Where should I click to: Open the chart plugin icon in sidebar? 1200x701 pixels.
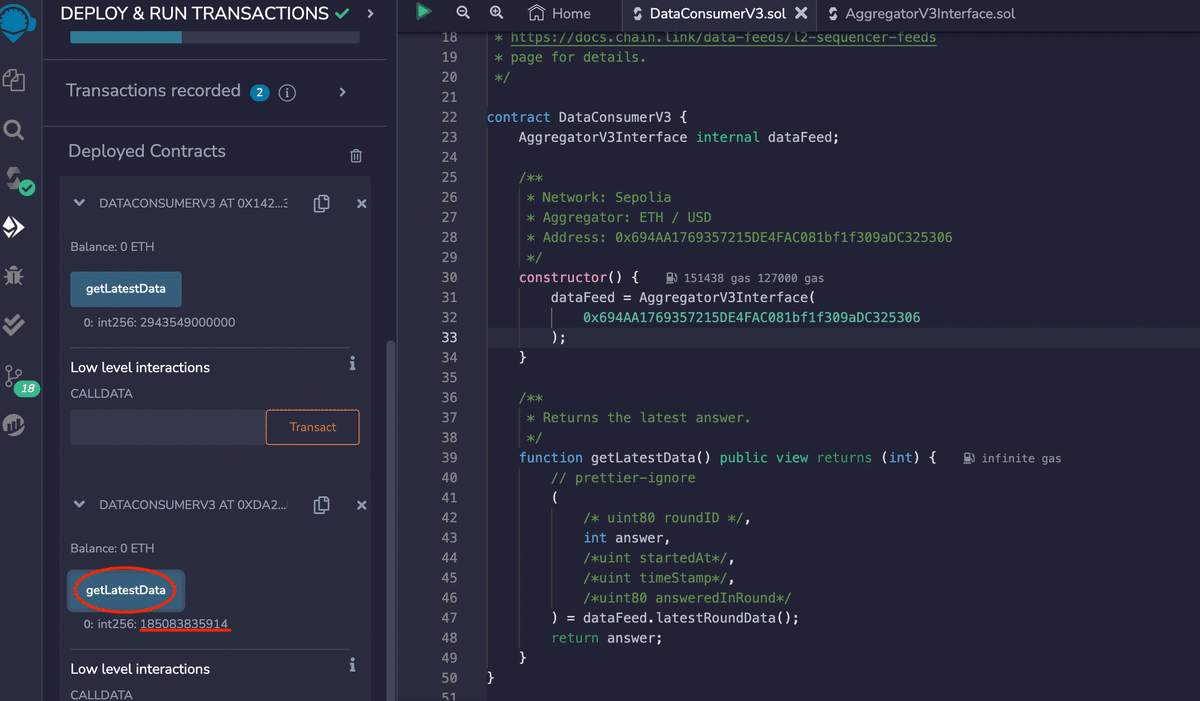(14, 425)
